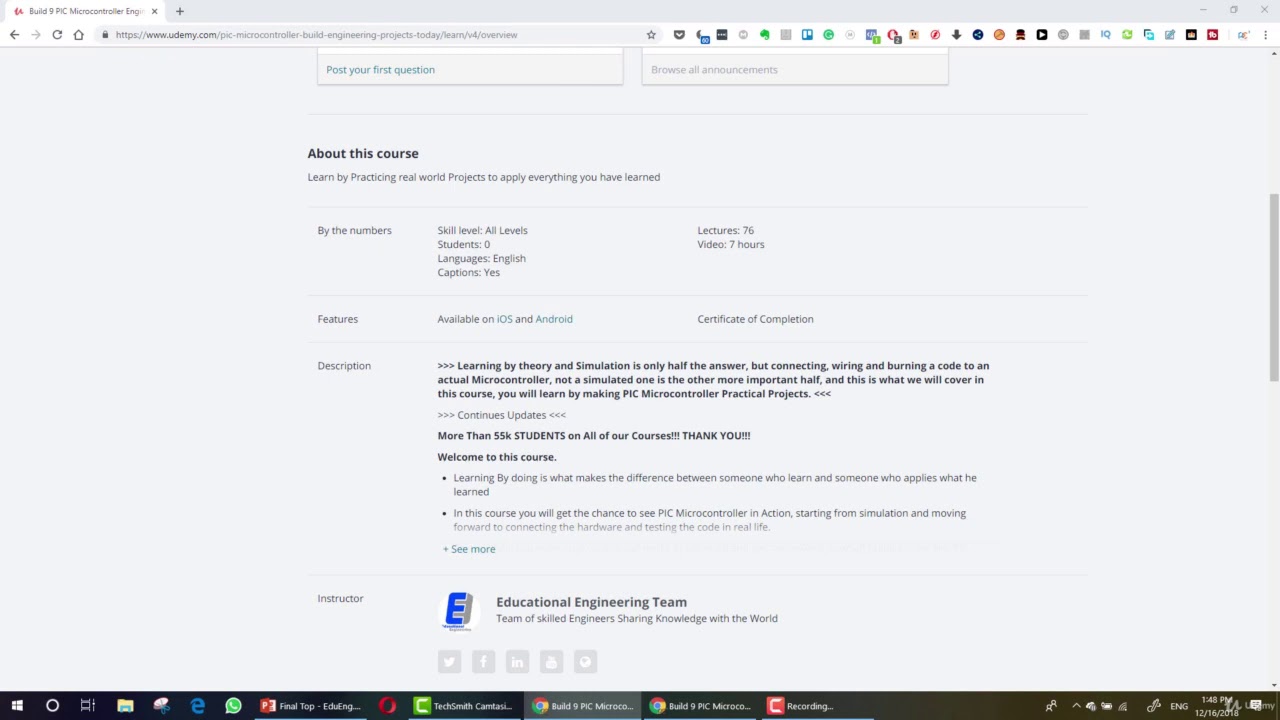Screen dimensions: 1280x720
Task: Select the Build 9 PIC Microcontroller browser tab
Action: (x=85, y=11)
